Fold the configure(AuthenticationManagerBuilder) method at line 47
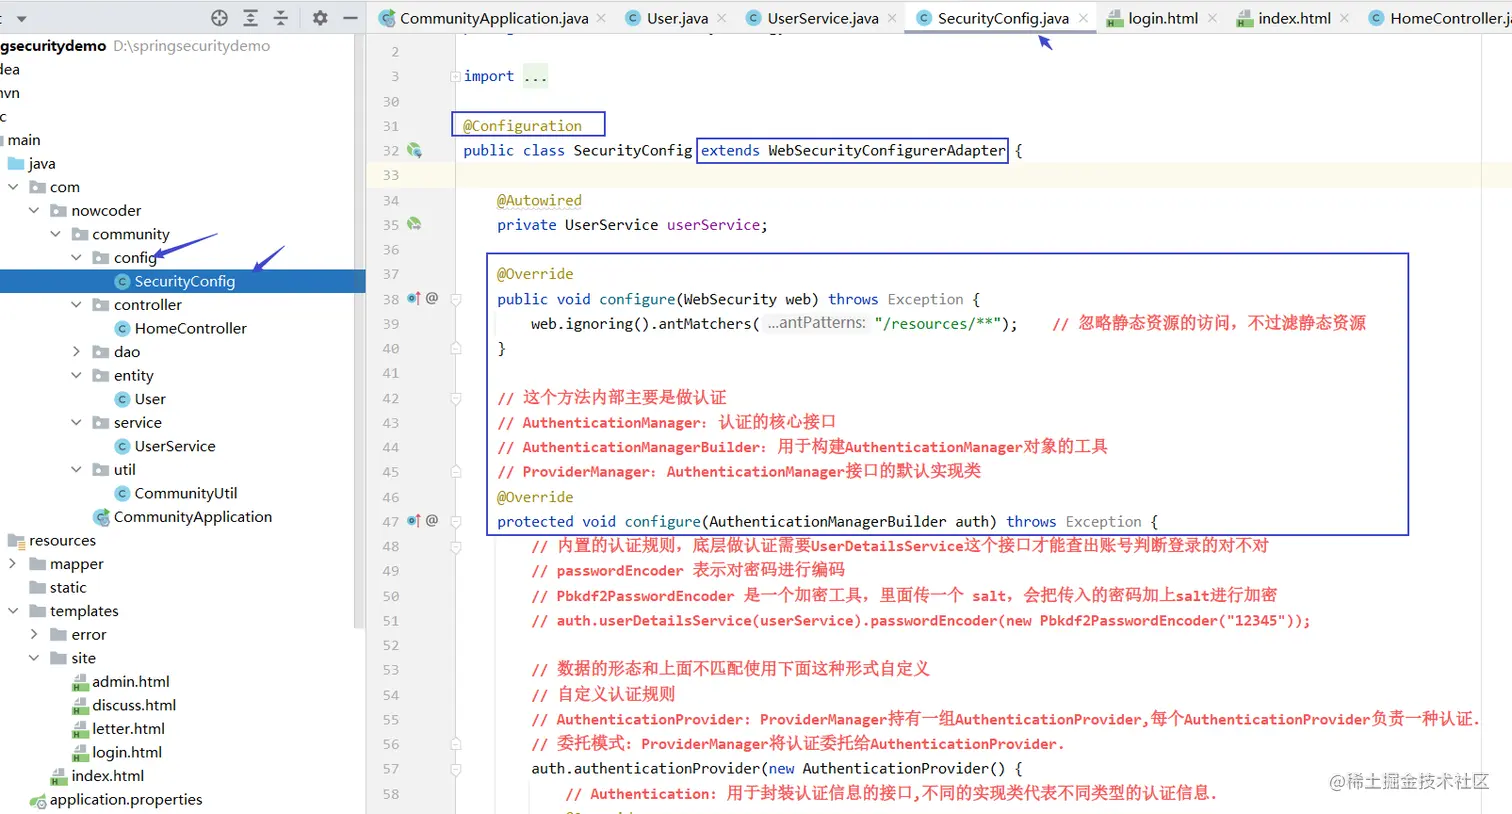Screen dimensions: 1512x814 (x=455, y=522)
